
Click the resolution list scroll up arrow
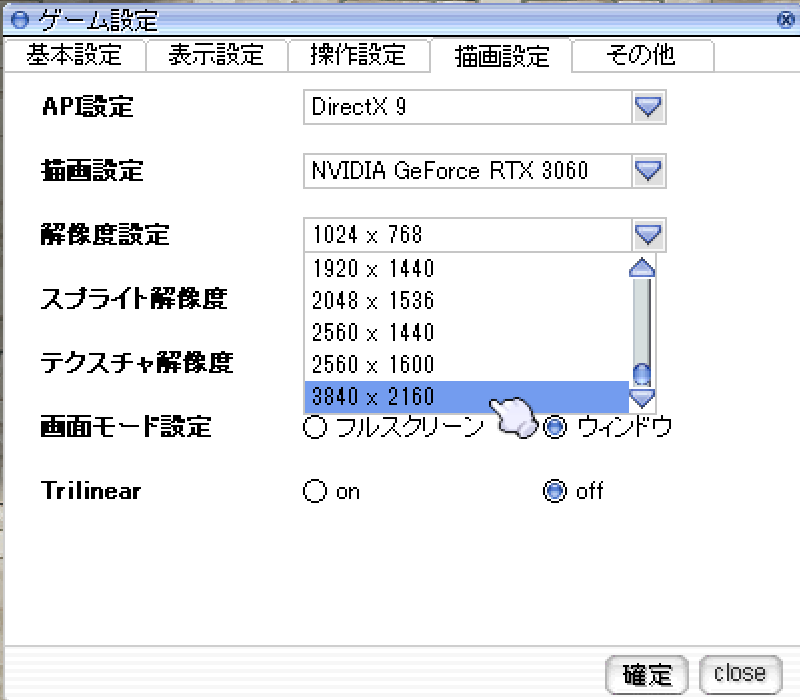(x=641, y=267)
